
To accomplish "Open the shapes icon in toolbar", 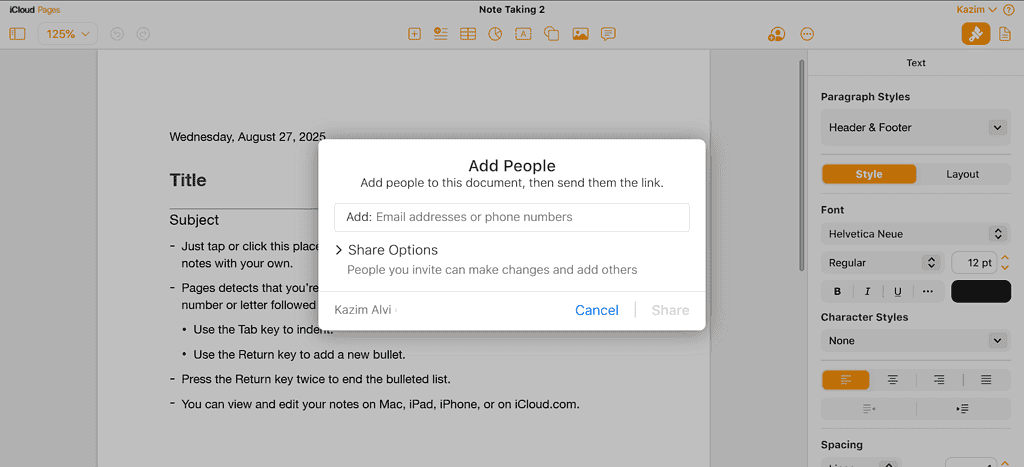I will [x=552, y=34].
